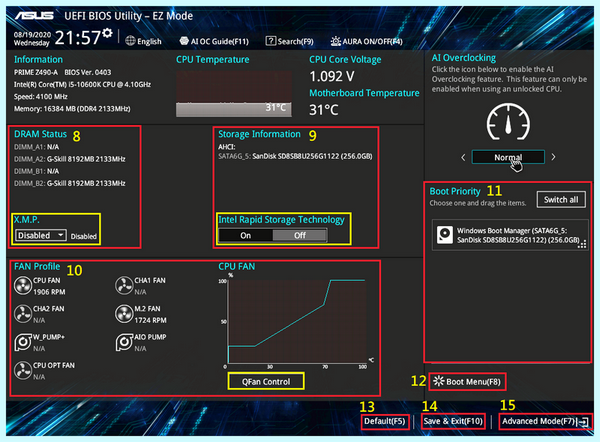Click the globe language icon
Viewport: 600px width, 442px height.
(130, 41)
